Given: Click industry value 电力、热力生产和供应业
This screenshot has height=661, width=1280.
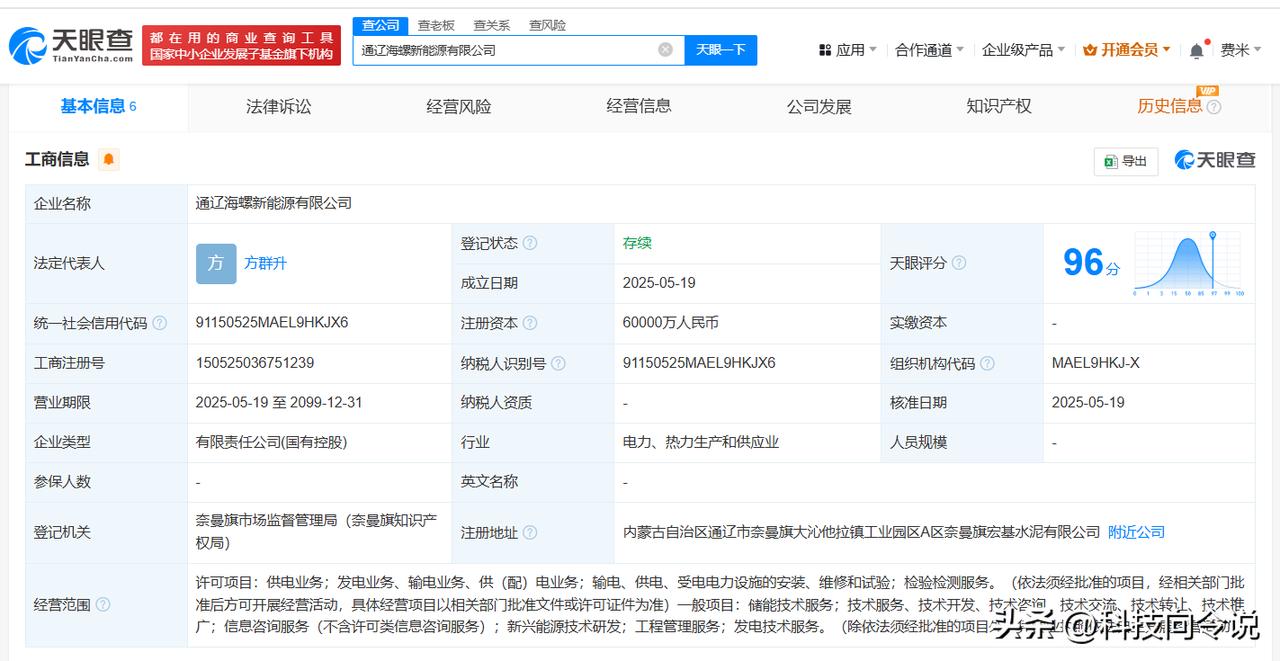Looking at the screenshot, I should pyautogui.click(x=700, y=442).
